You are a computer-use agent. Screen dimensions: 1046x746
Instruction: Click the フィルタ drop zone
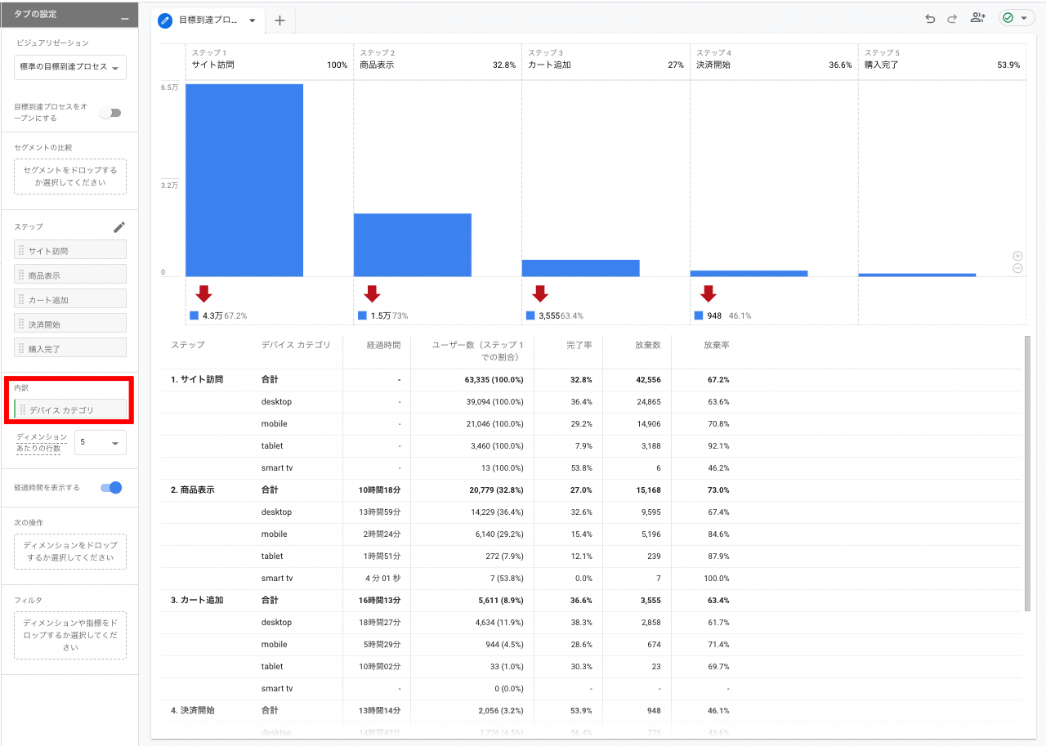click(70, 635)
